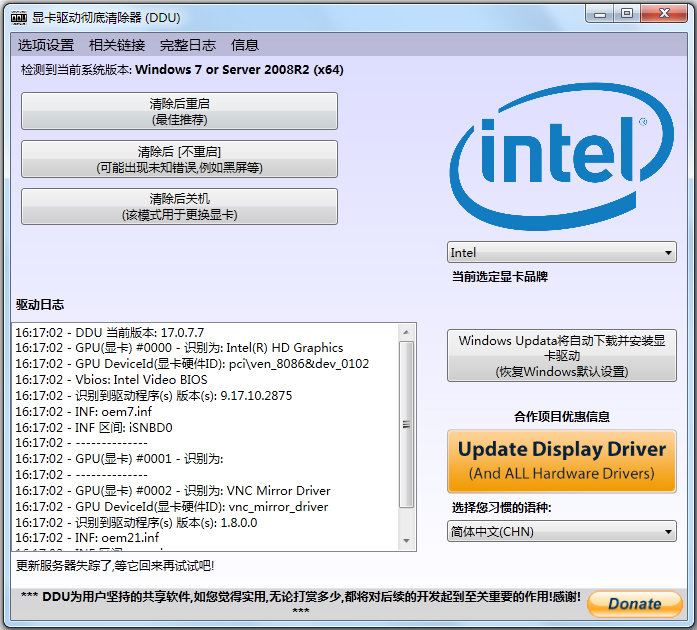Click the detected system version 'Windows 7 or Server 2008R2 (x64)'

tap(239, 70)
